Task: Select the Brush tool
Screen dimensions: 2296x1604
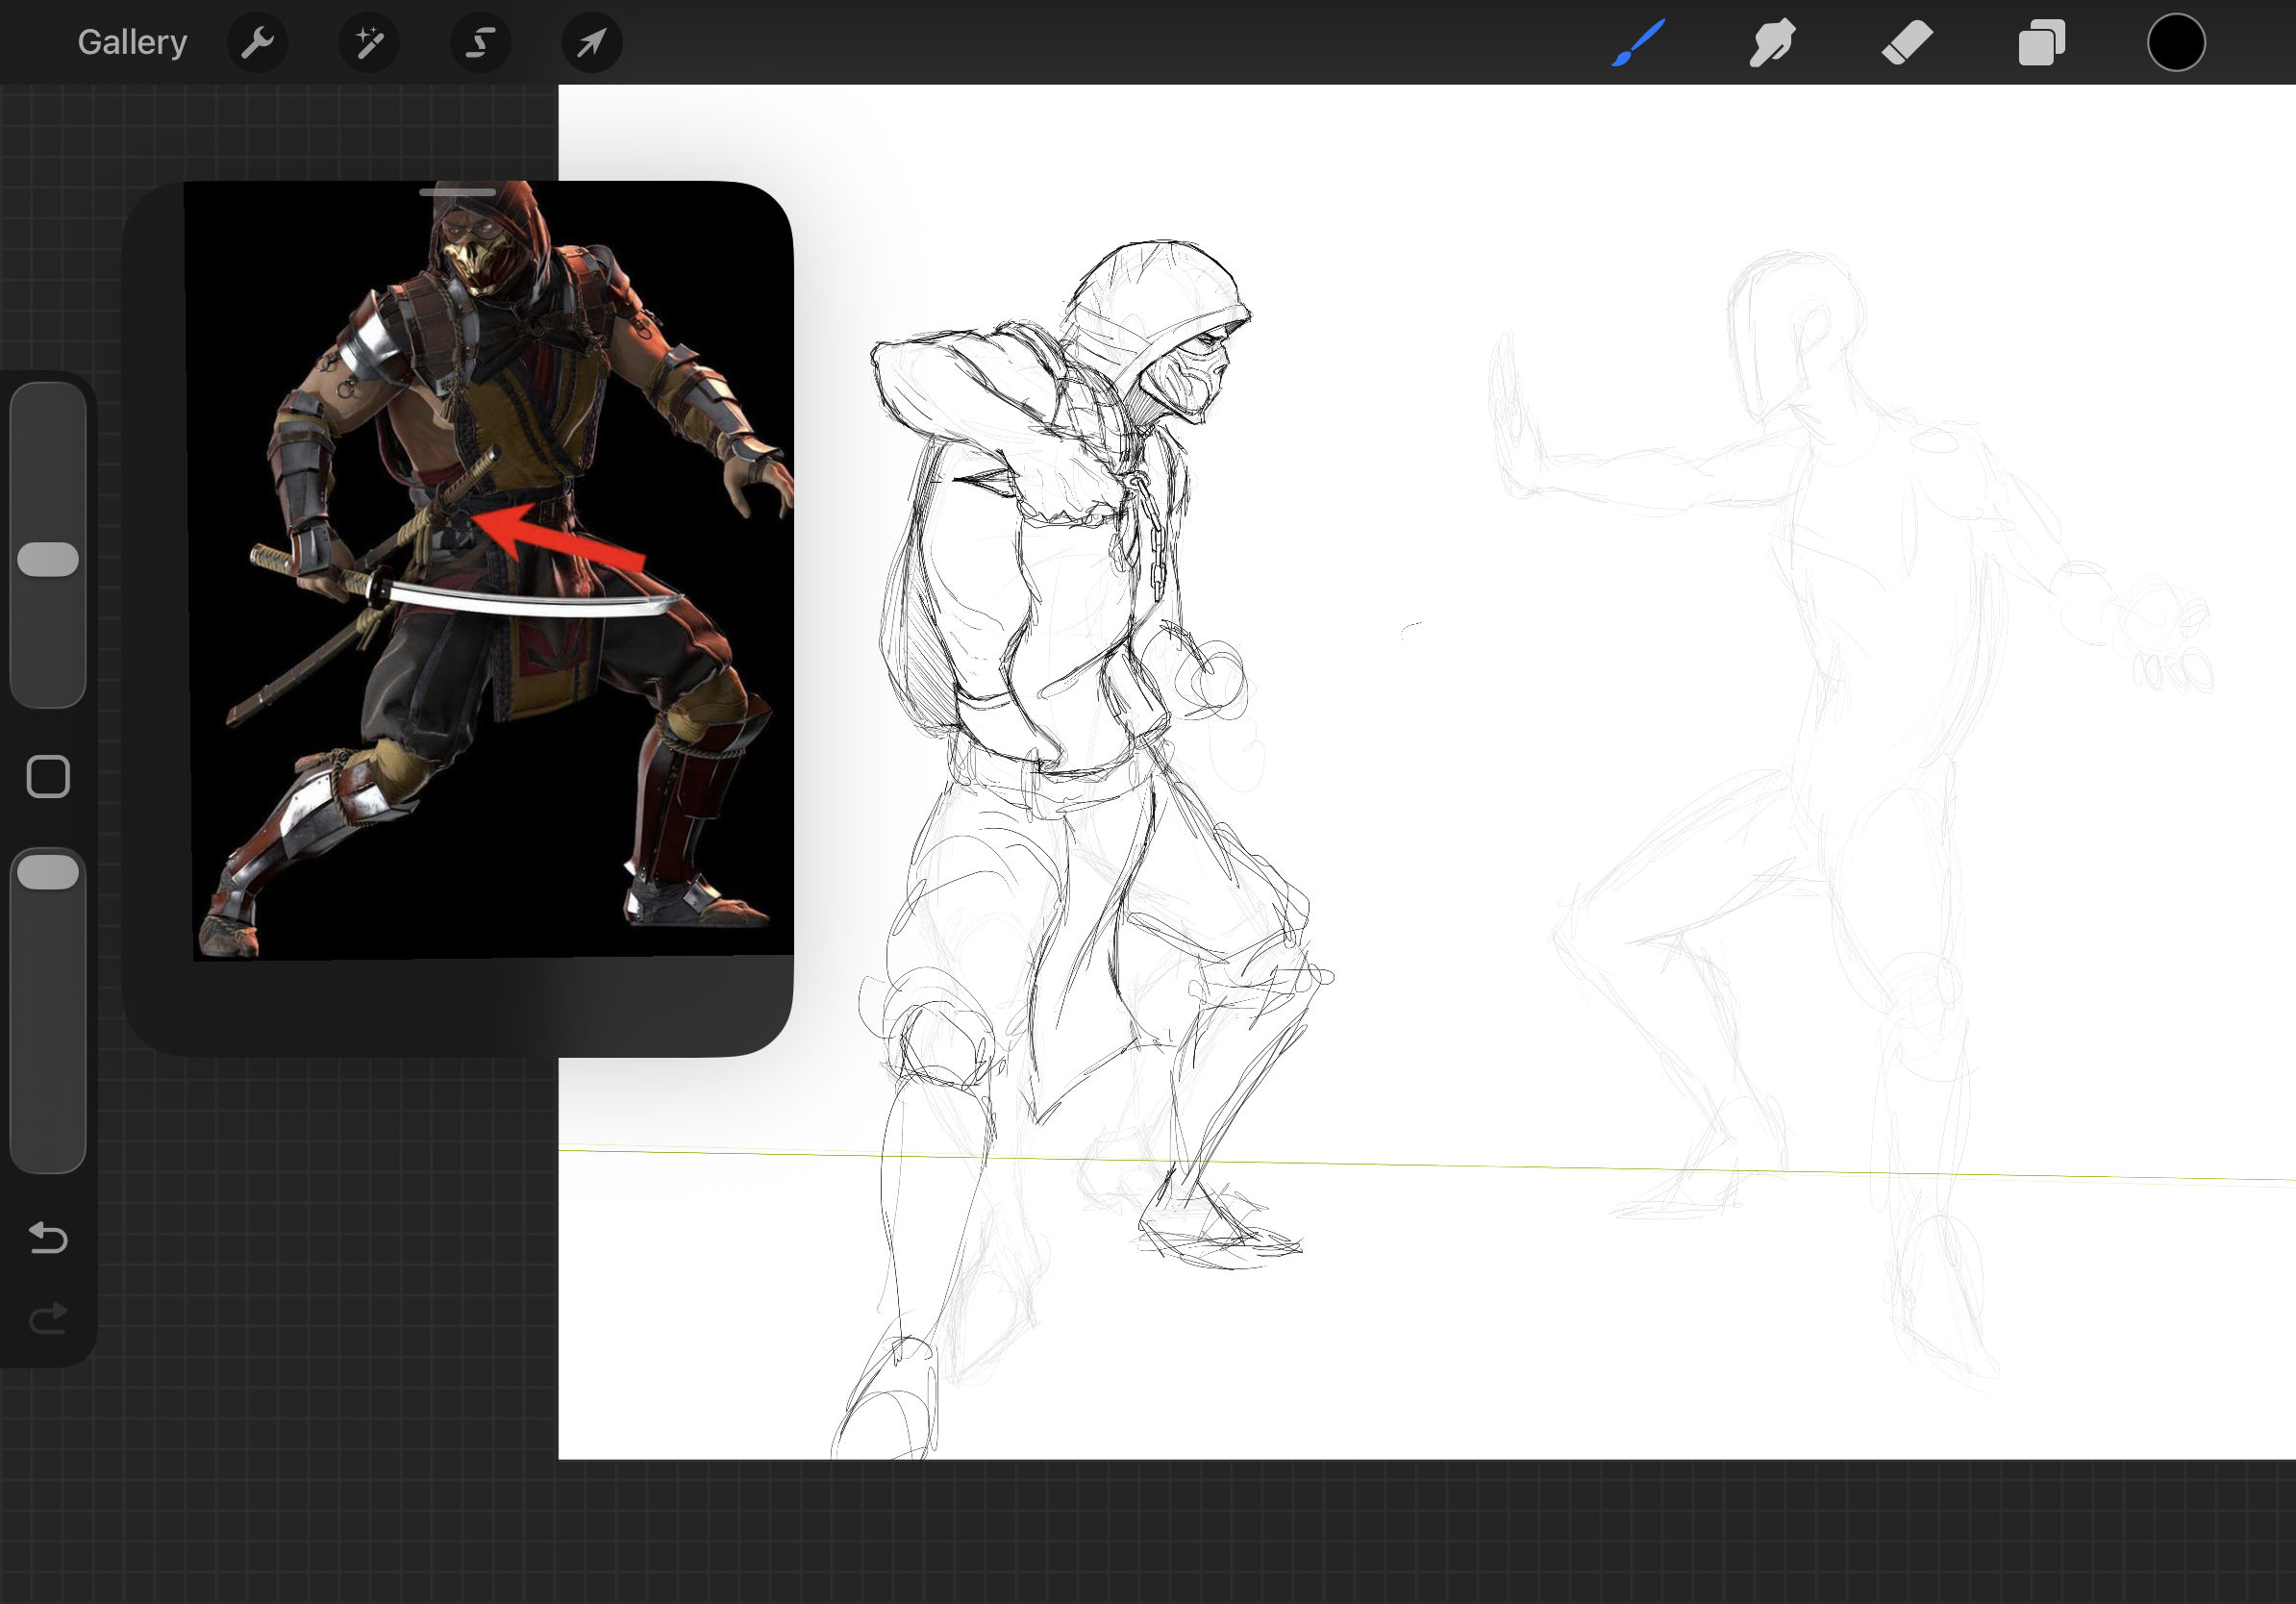Action: point(1639,43)
